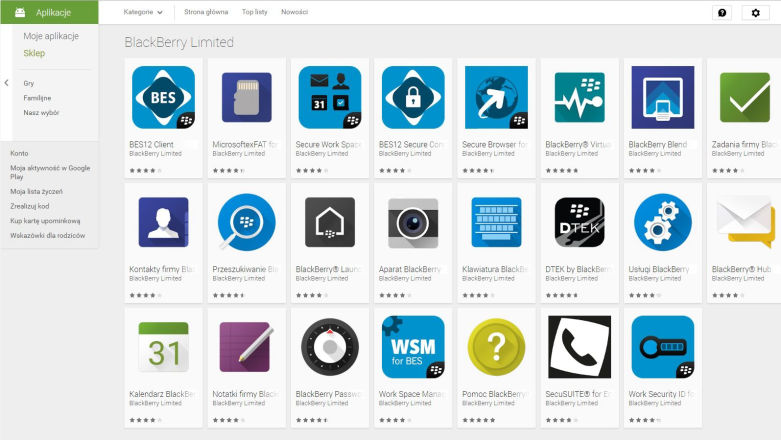The height and width of the screenshot is (440, 781).
Task: Click the BlackBerry Blend title text
Action: (657, 144)
